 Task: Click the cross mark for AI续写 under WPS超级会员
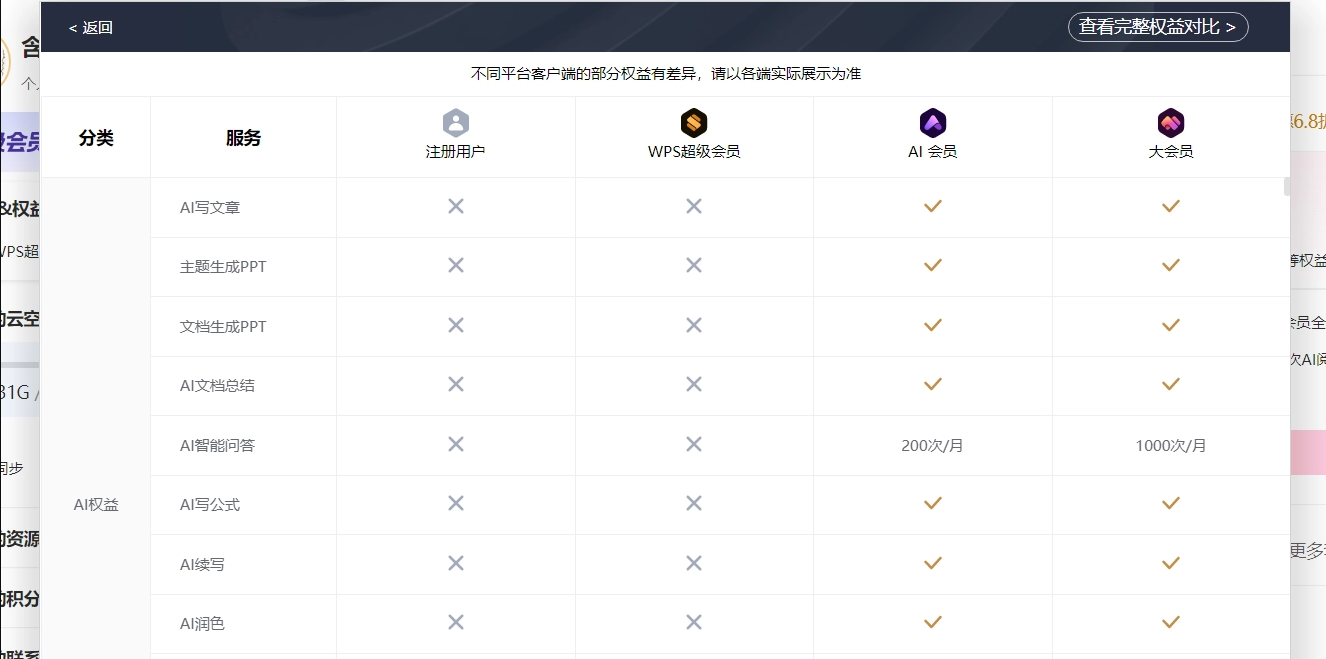[694, 562]
